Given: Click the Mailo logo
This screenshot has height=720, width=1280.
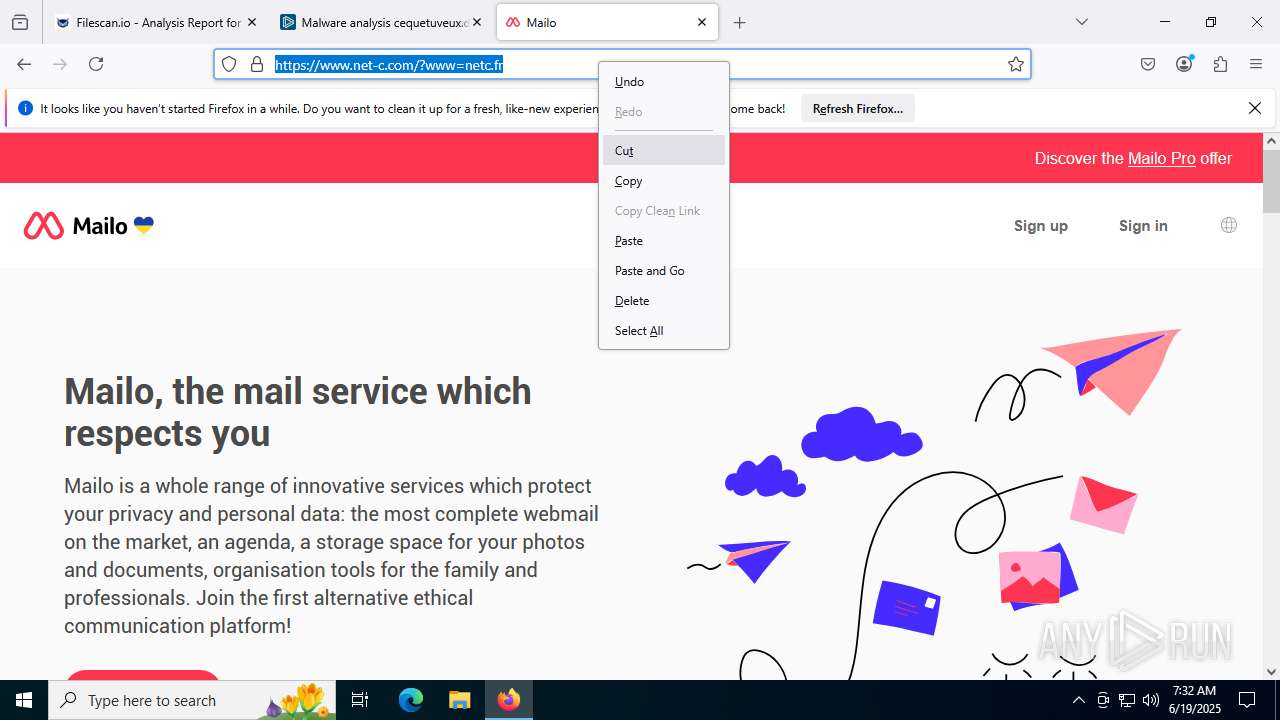Looking at the screenshot, I should click(88, 226).
